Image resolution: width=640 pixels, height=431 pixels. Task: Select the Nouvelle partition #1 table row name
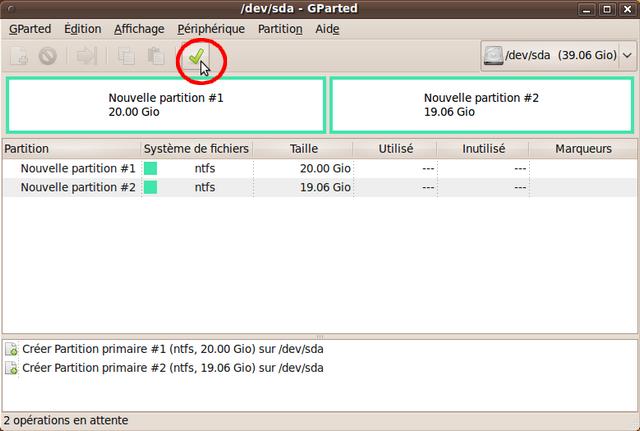(x=78, y=169)
